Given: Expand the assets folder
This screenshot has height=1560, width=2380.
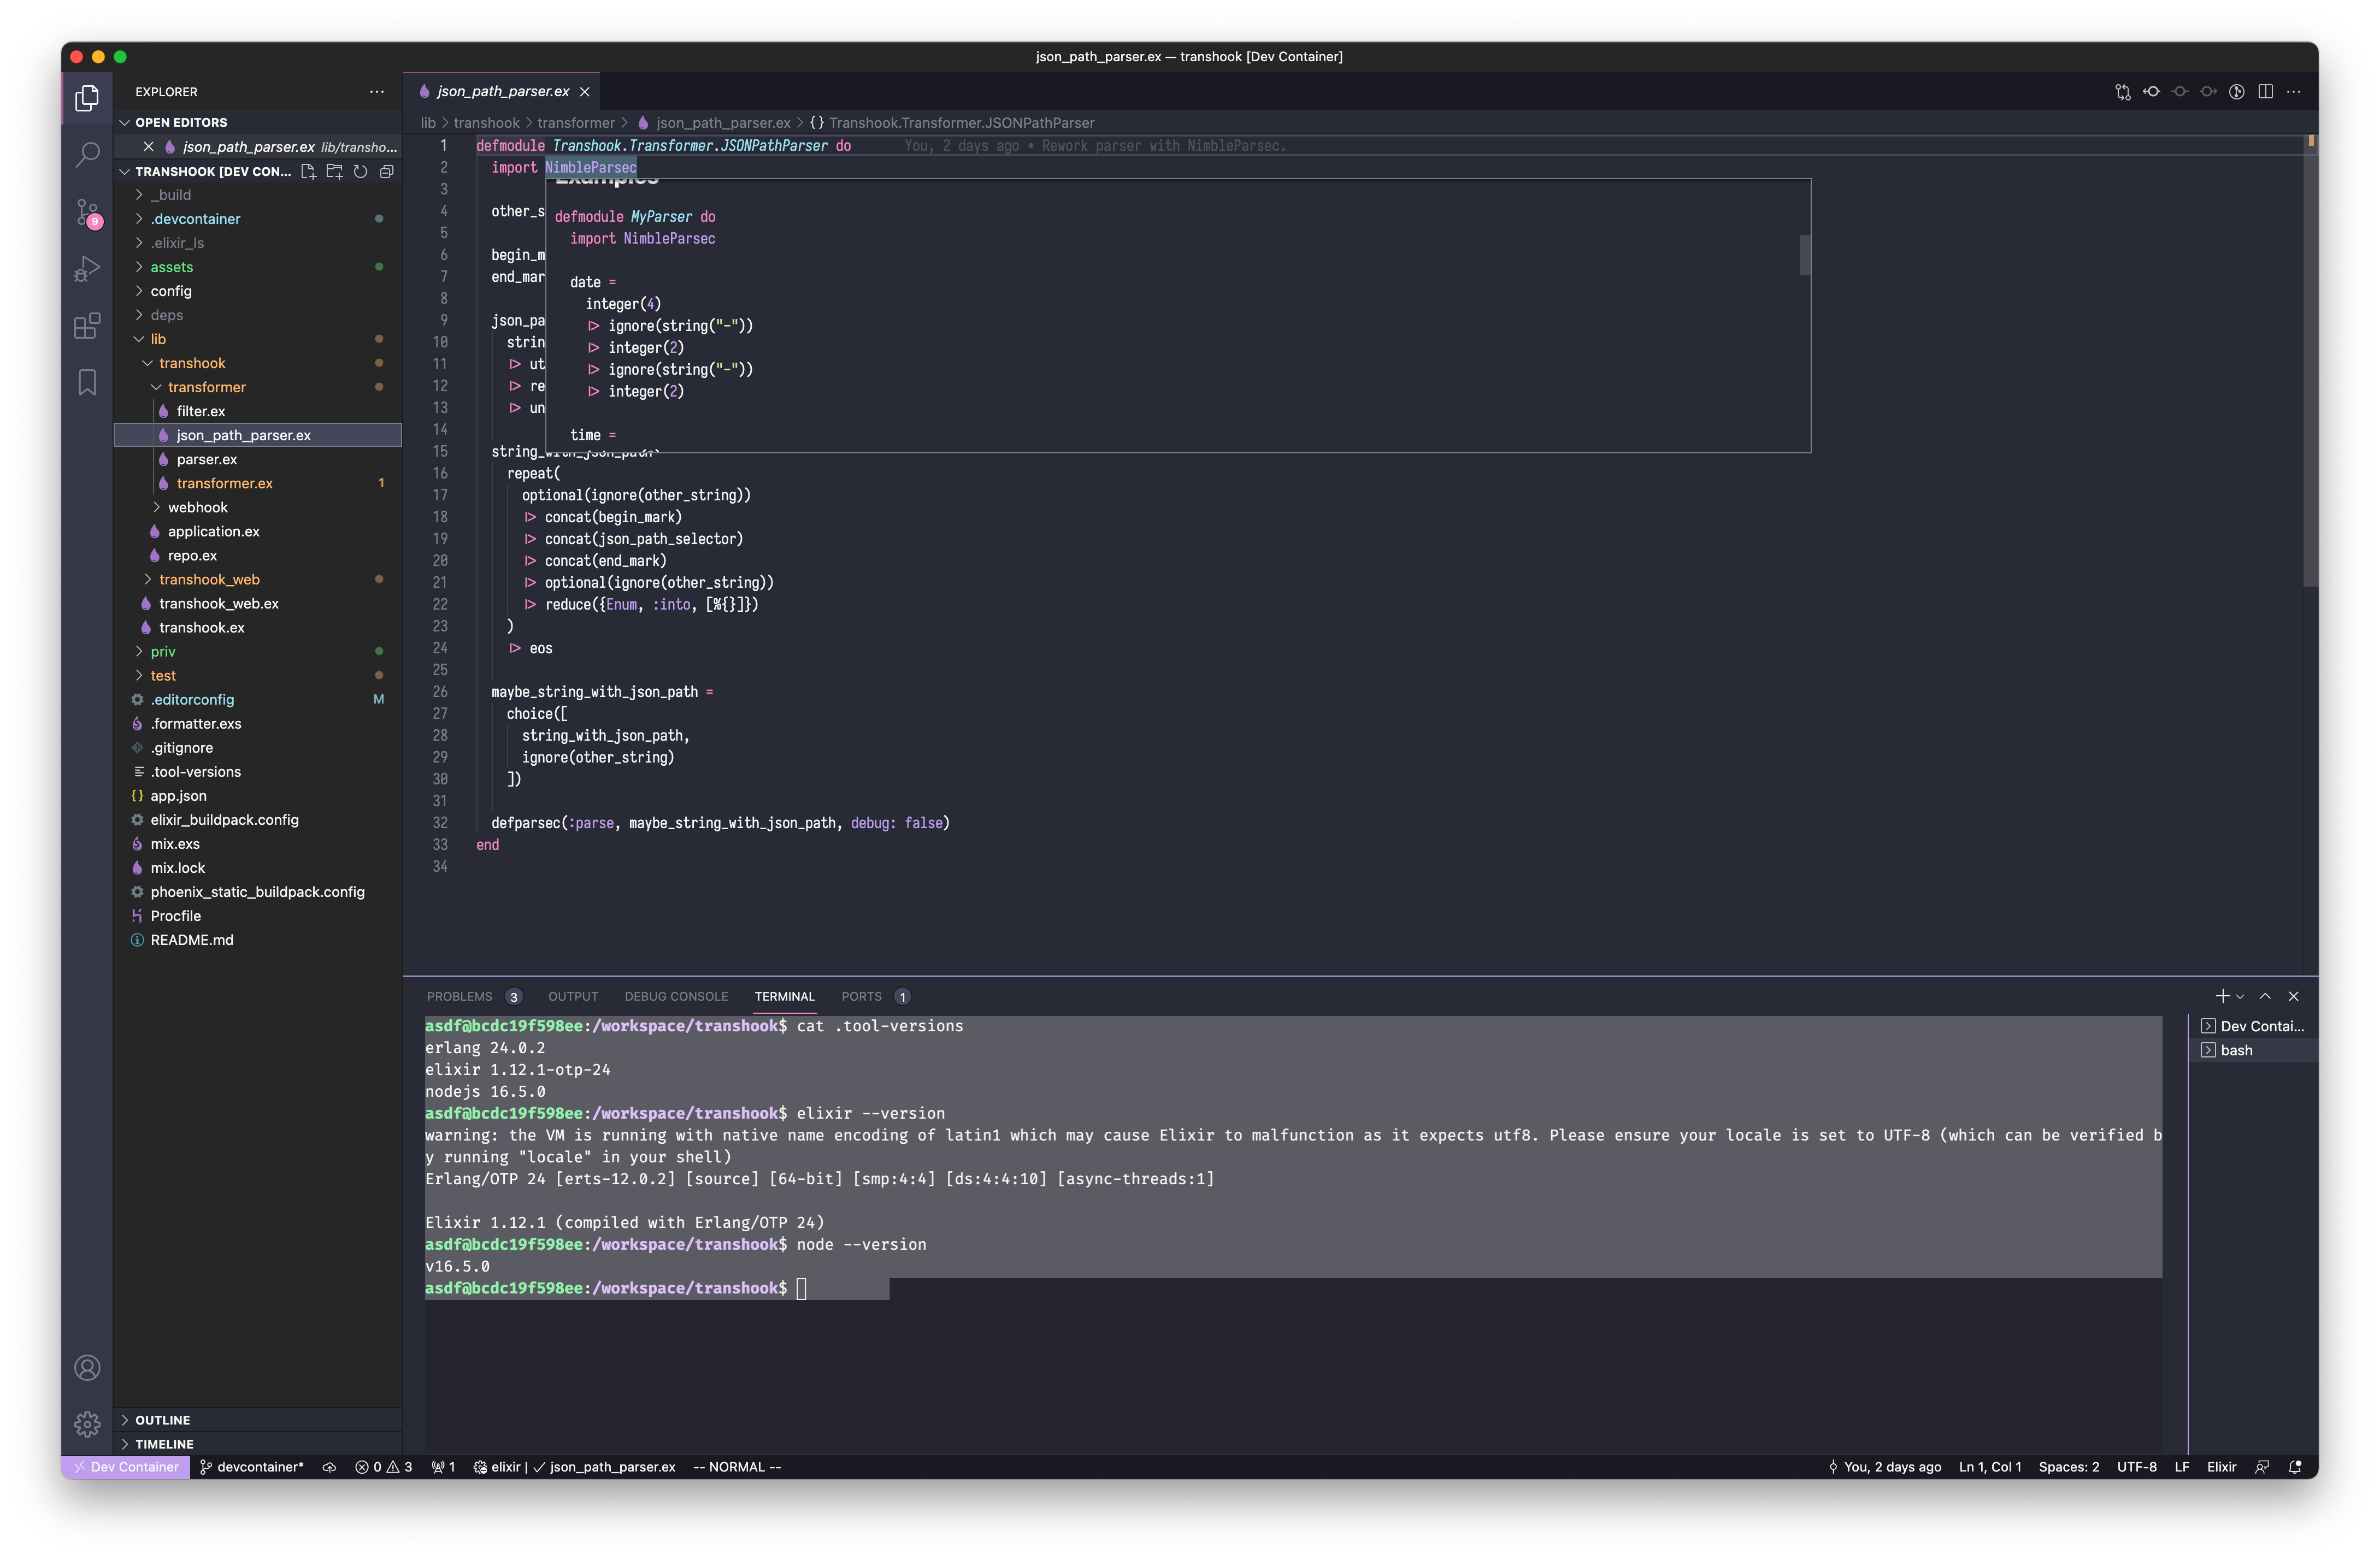Looking at the screenshot, I should [171, 266].
